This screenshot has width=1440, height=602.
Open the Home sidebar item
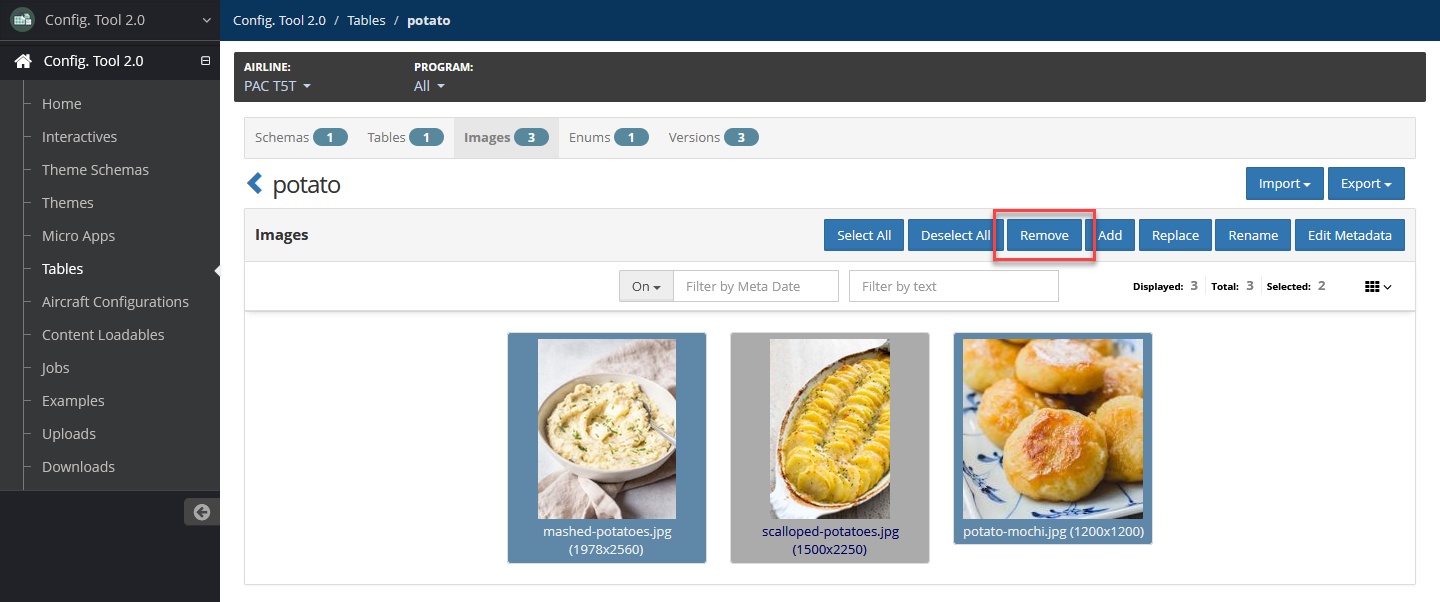(x=62, y=104)
